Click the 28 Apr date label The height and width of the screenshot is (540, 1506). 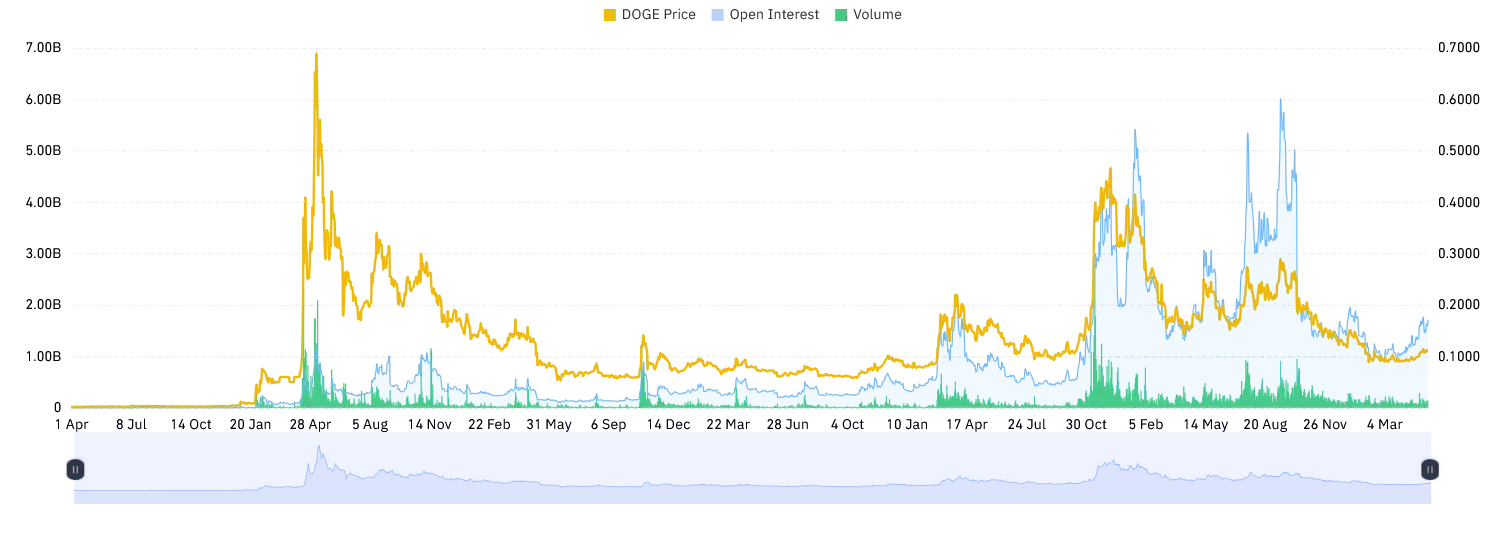(x=310, y=424)
